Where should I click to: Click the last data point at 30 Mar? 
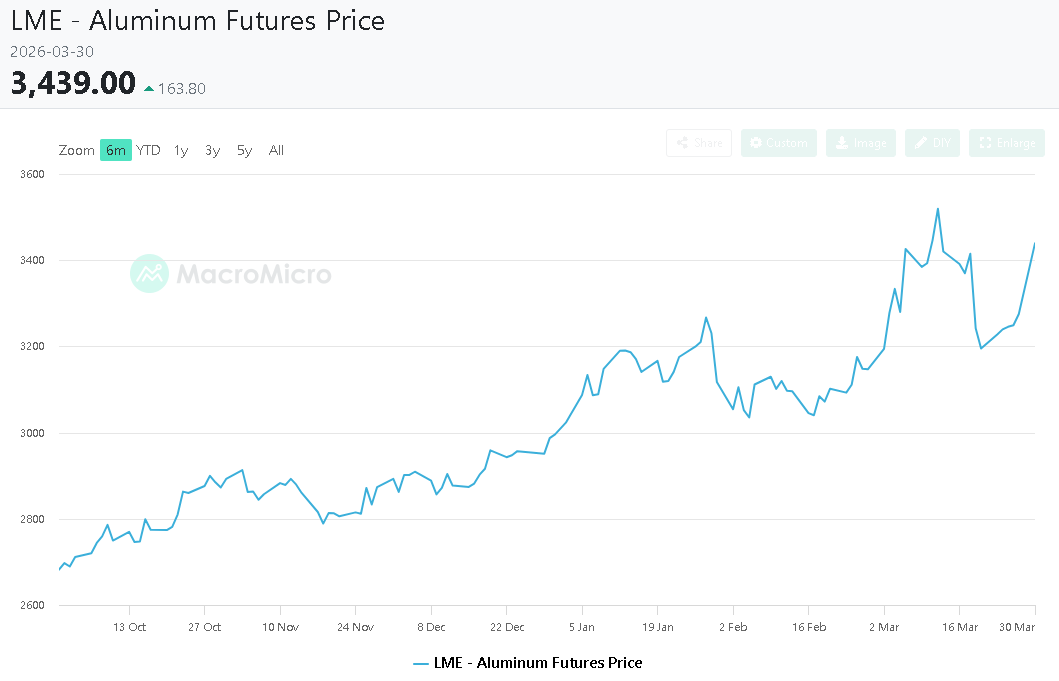point(1034,244)
